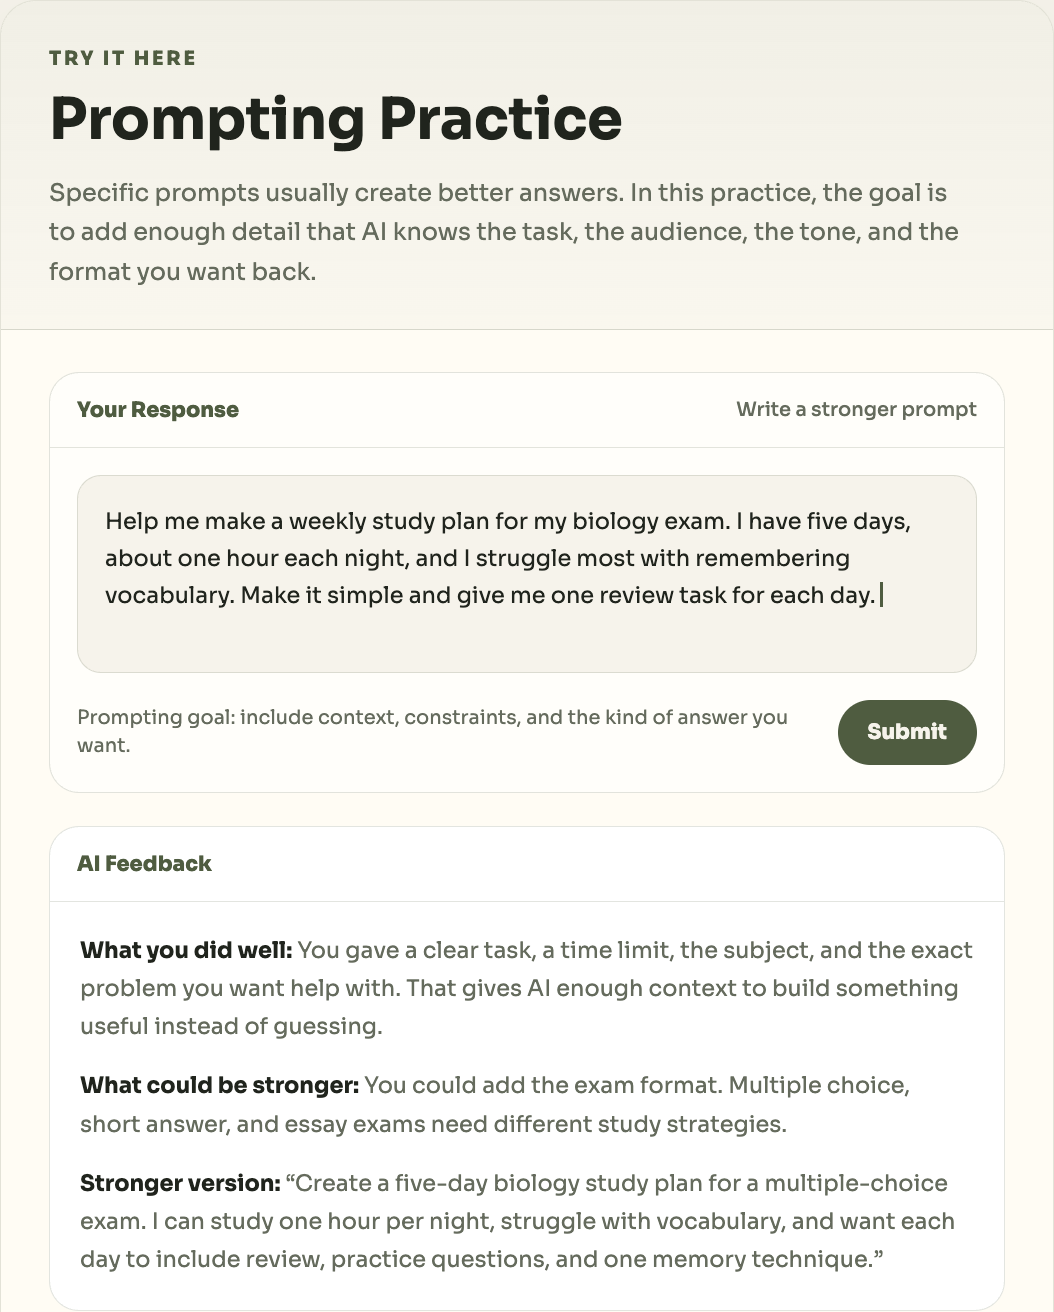This screenshot has height=1312, width=1054.
Task: Click the Write a stronger prompt label
Action: tap(856, 409)
